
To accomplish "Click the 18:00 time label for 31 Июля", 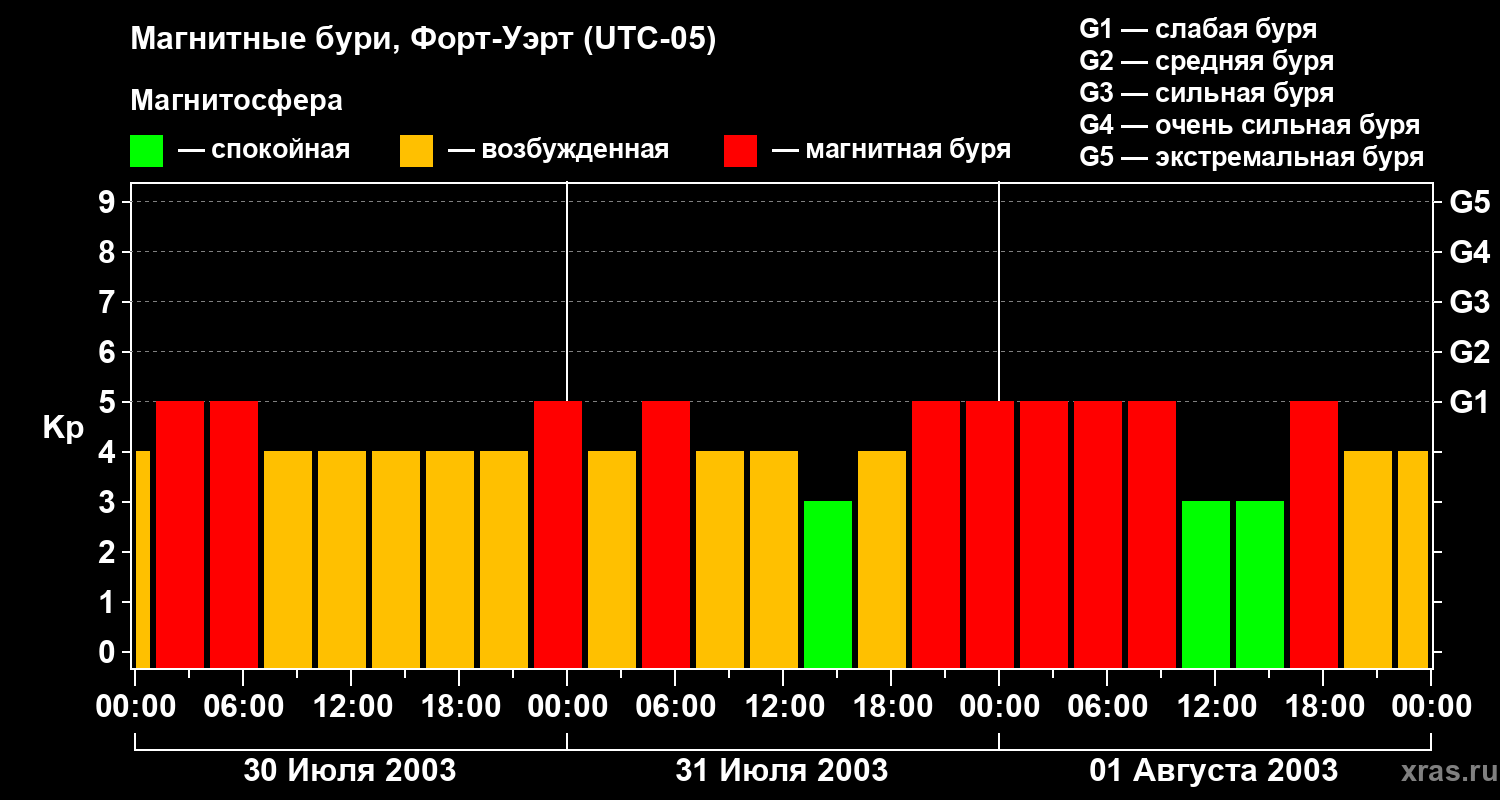I will point(891,707).
